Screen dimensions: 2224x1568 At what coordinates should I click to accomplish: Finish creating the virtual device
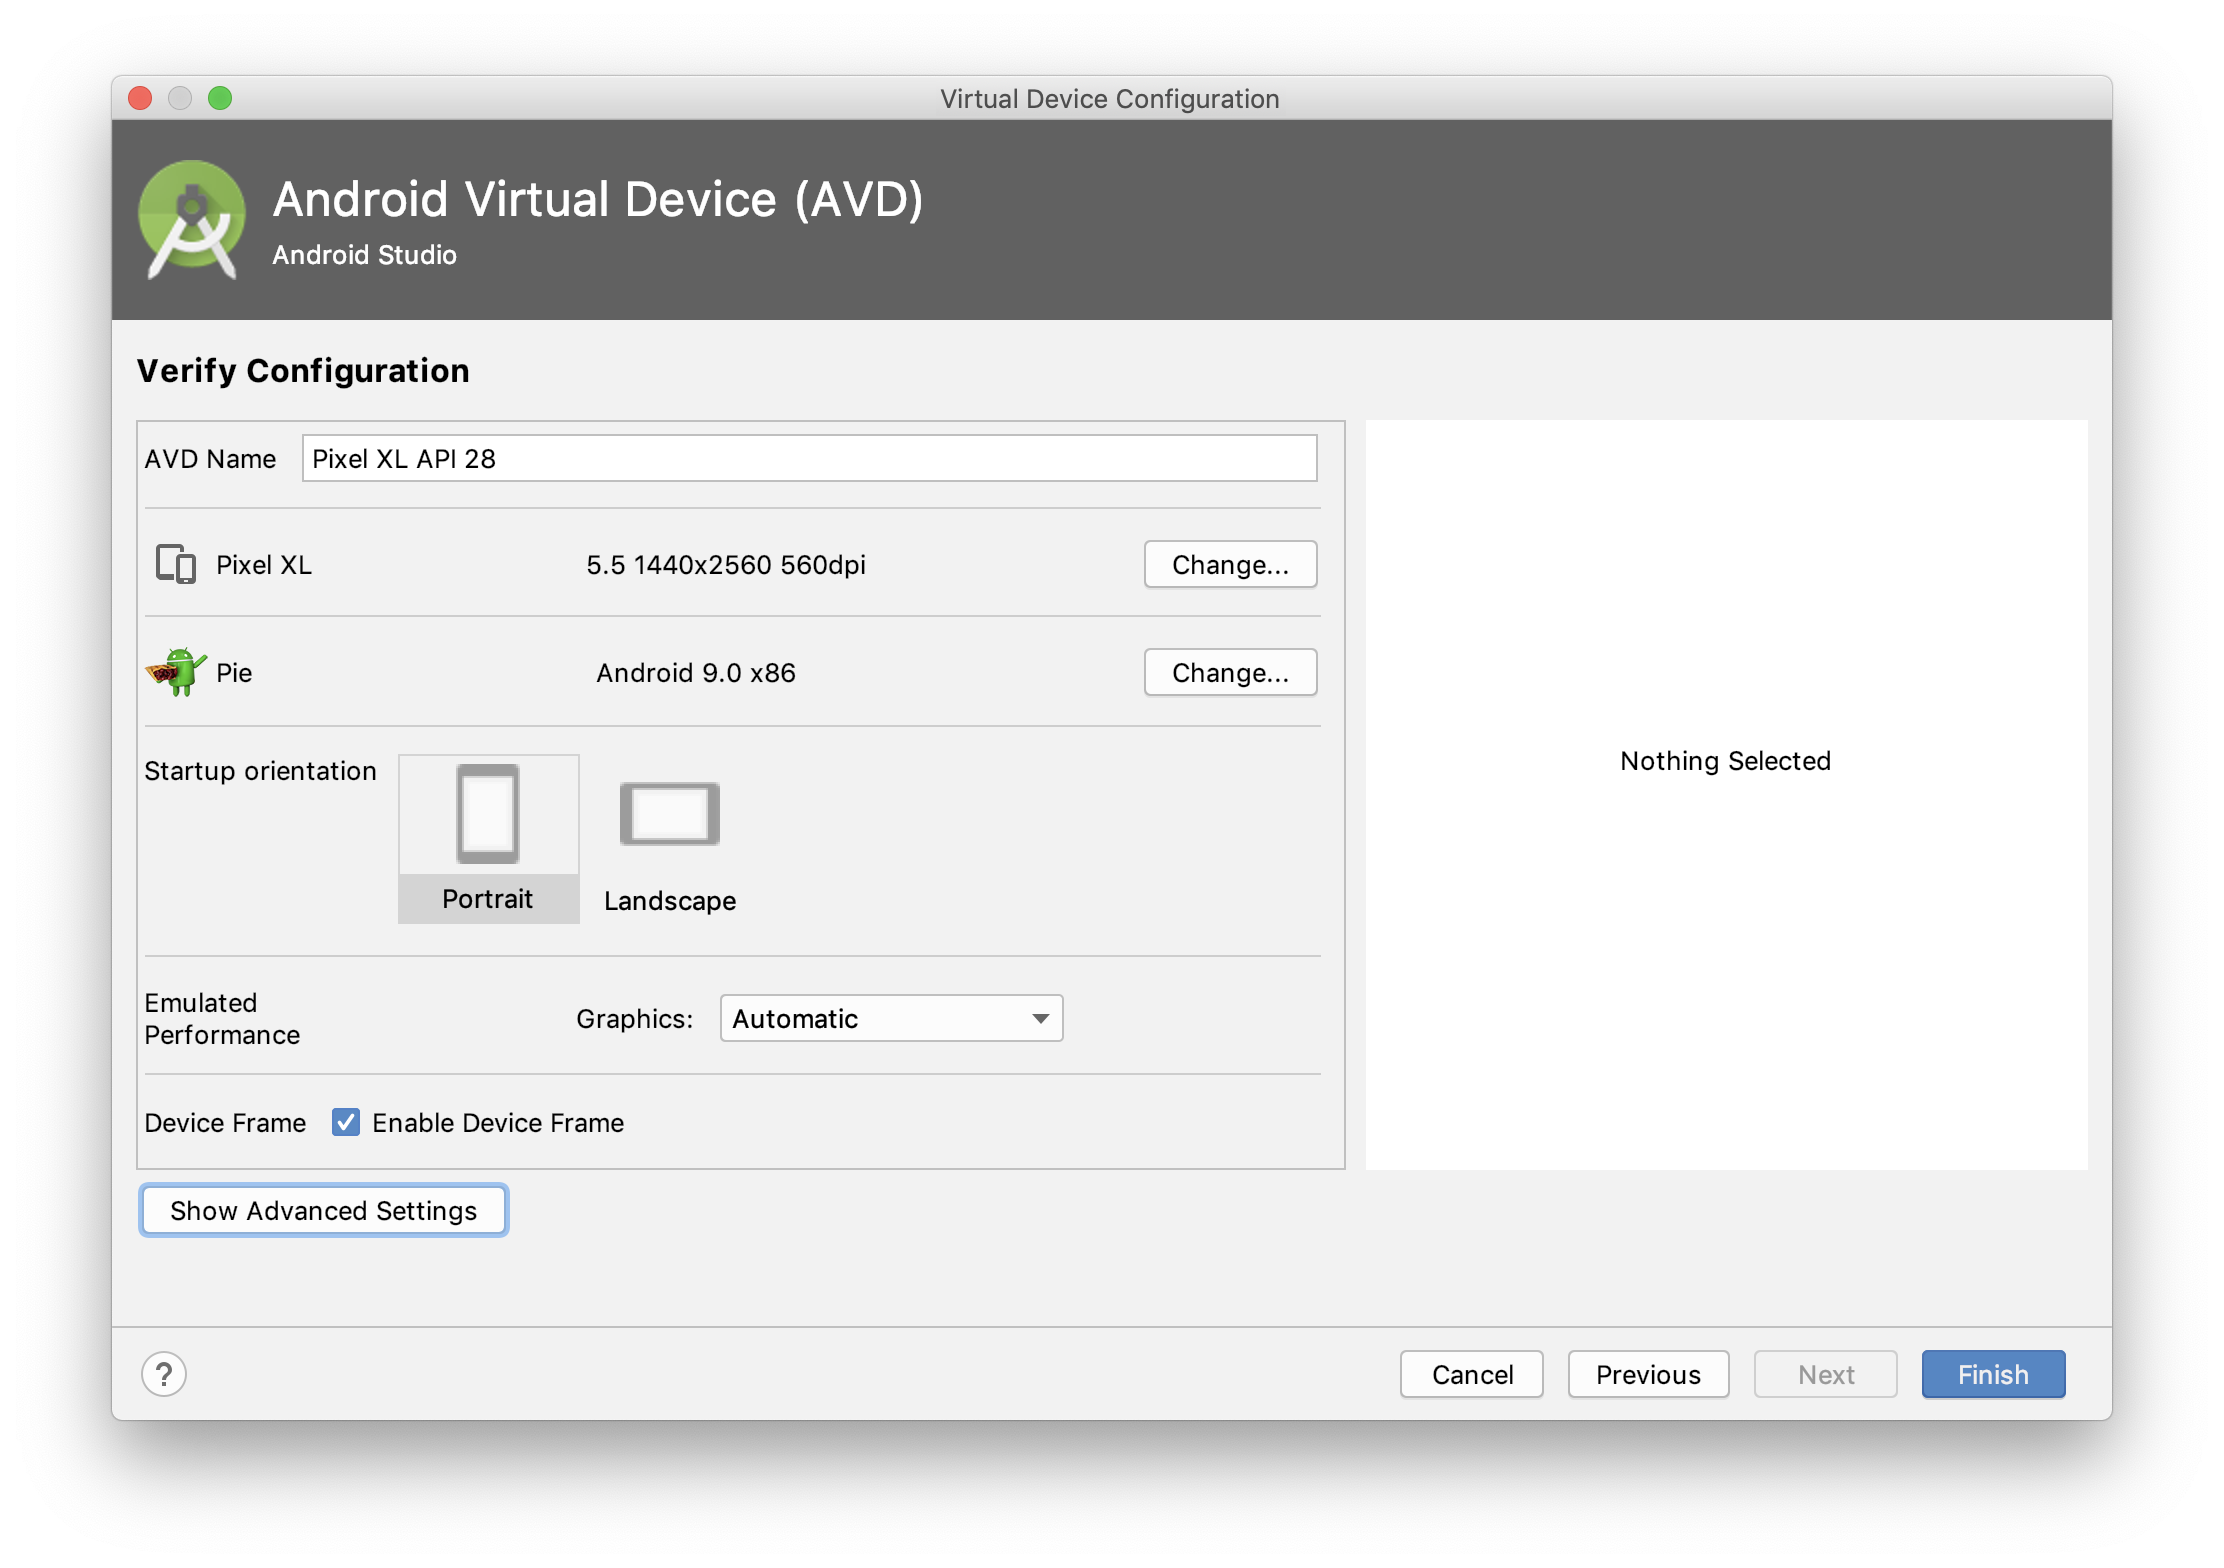pyautogui.click(x=1993, y=1374)
